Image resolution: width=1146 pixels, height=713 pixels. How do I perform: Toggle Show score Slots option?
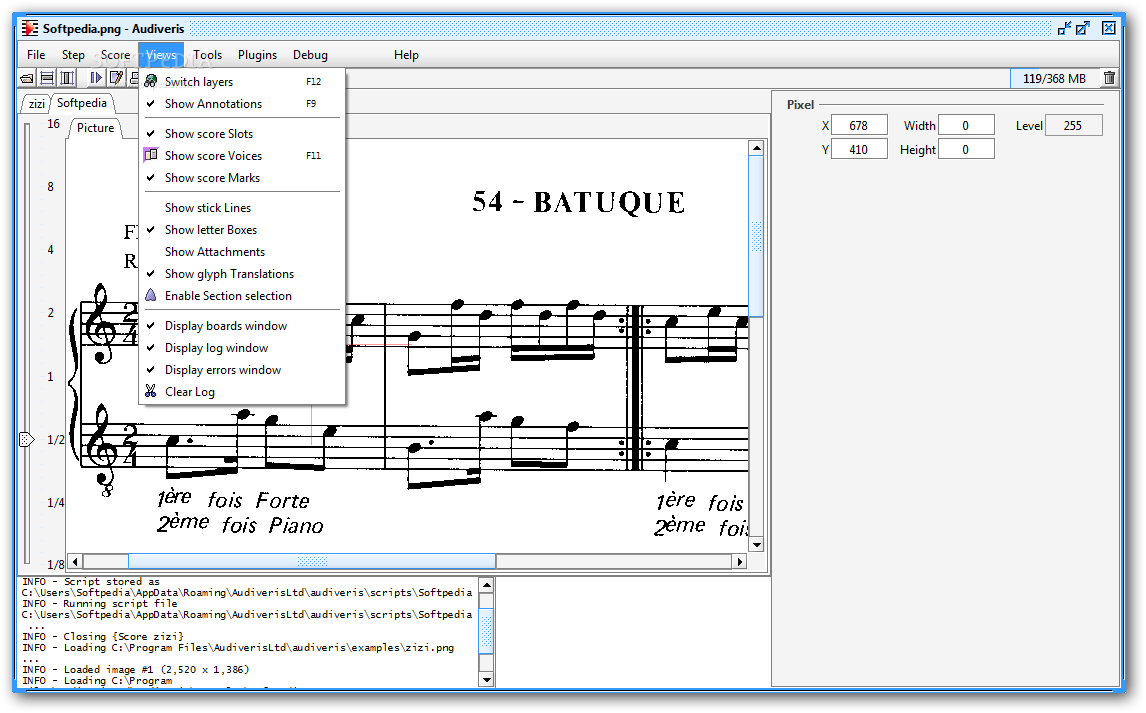click(241, 134)
